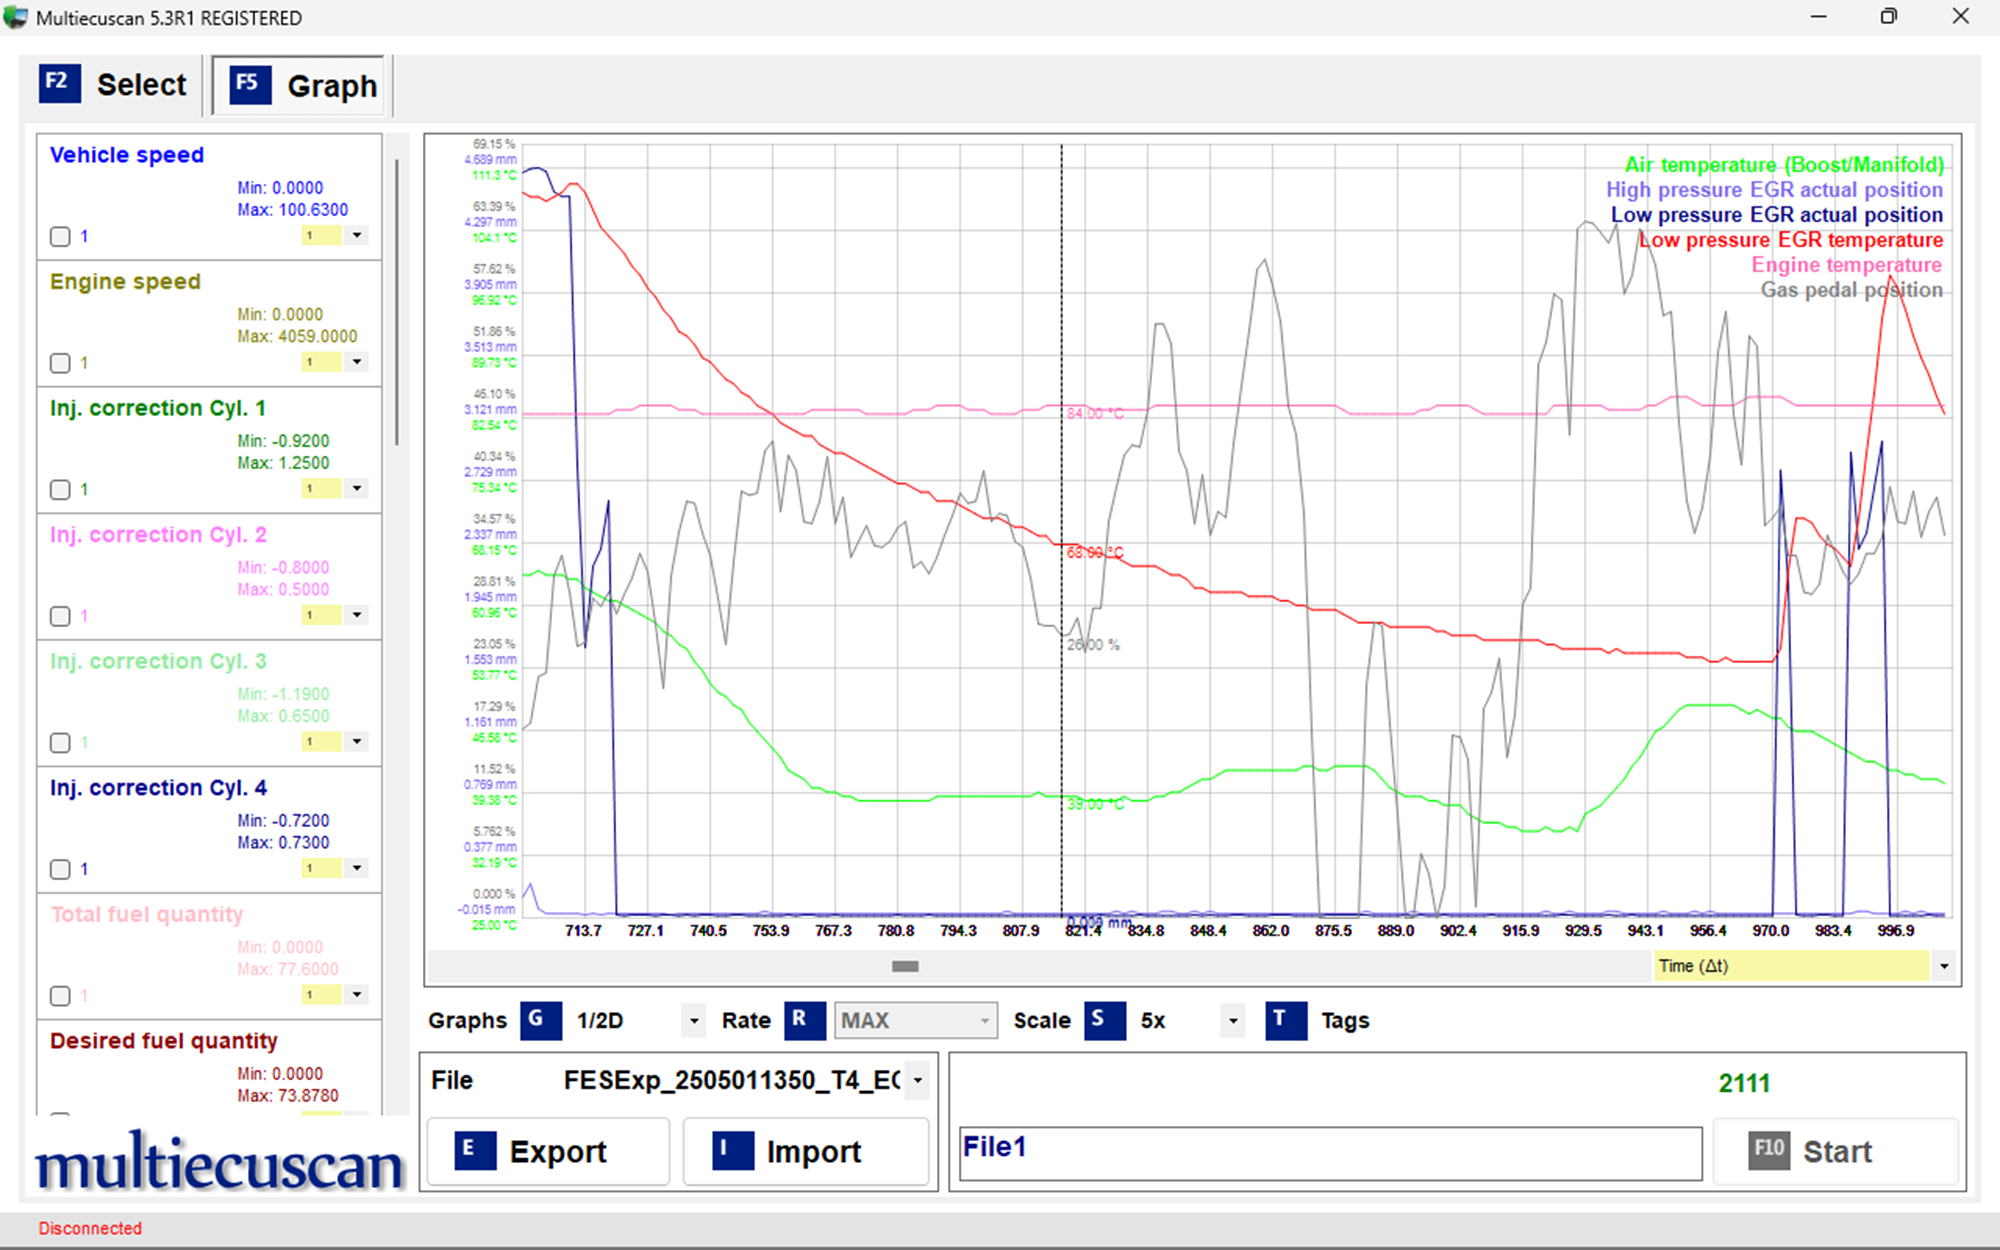
Task: Enable the Vehicle speed checkbox
Action: [x=60, y=237]
